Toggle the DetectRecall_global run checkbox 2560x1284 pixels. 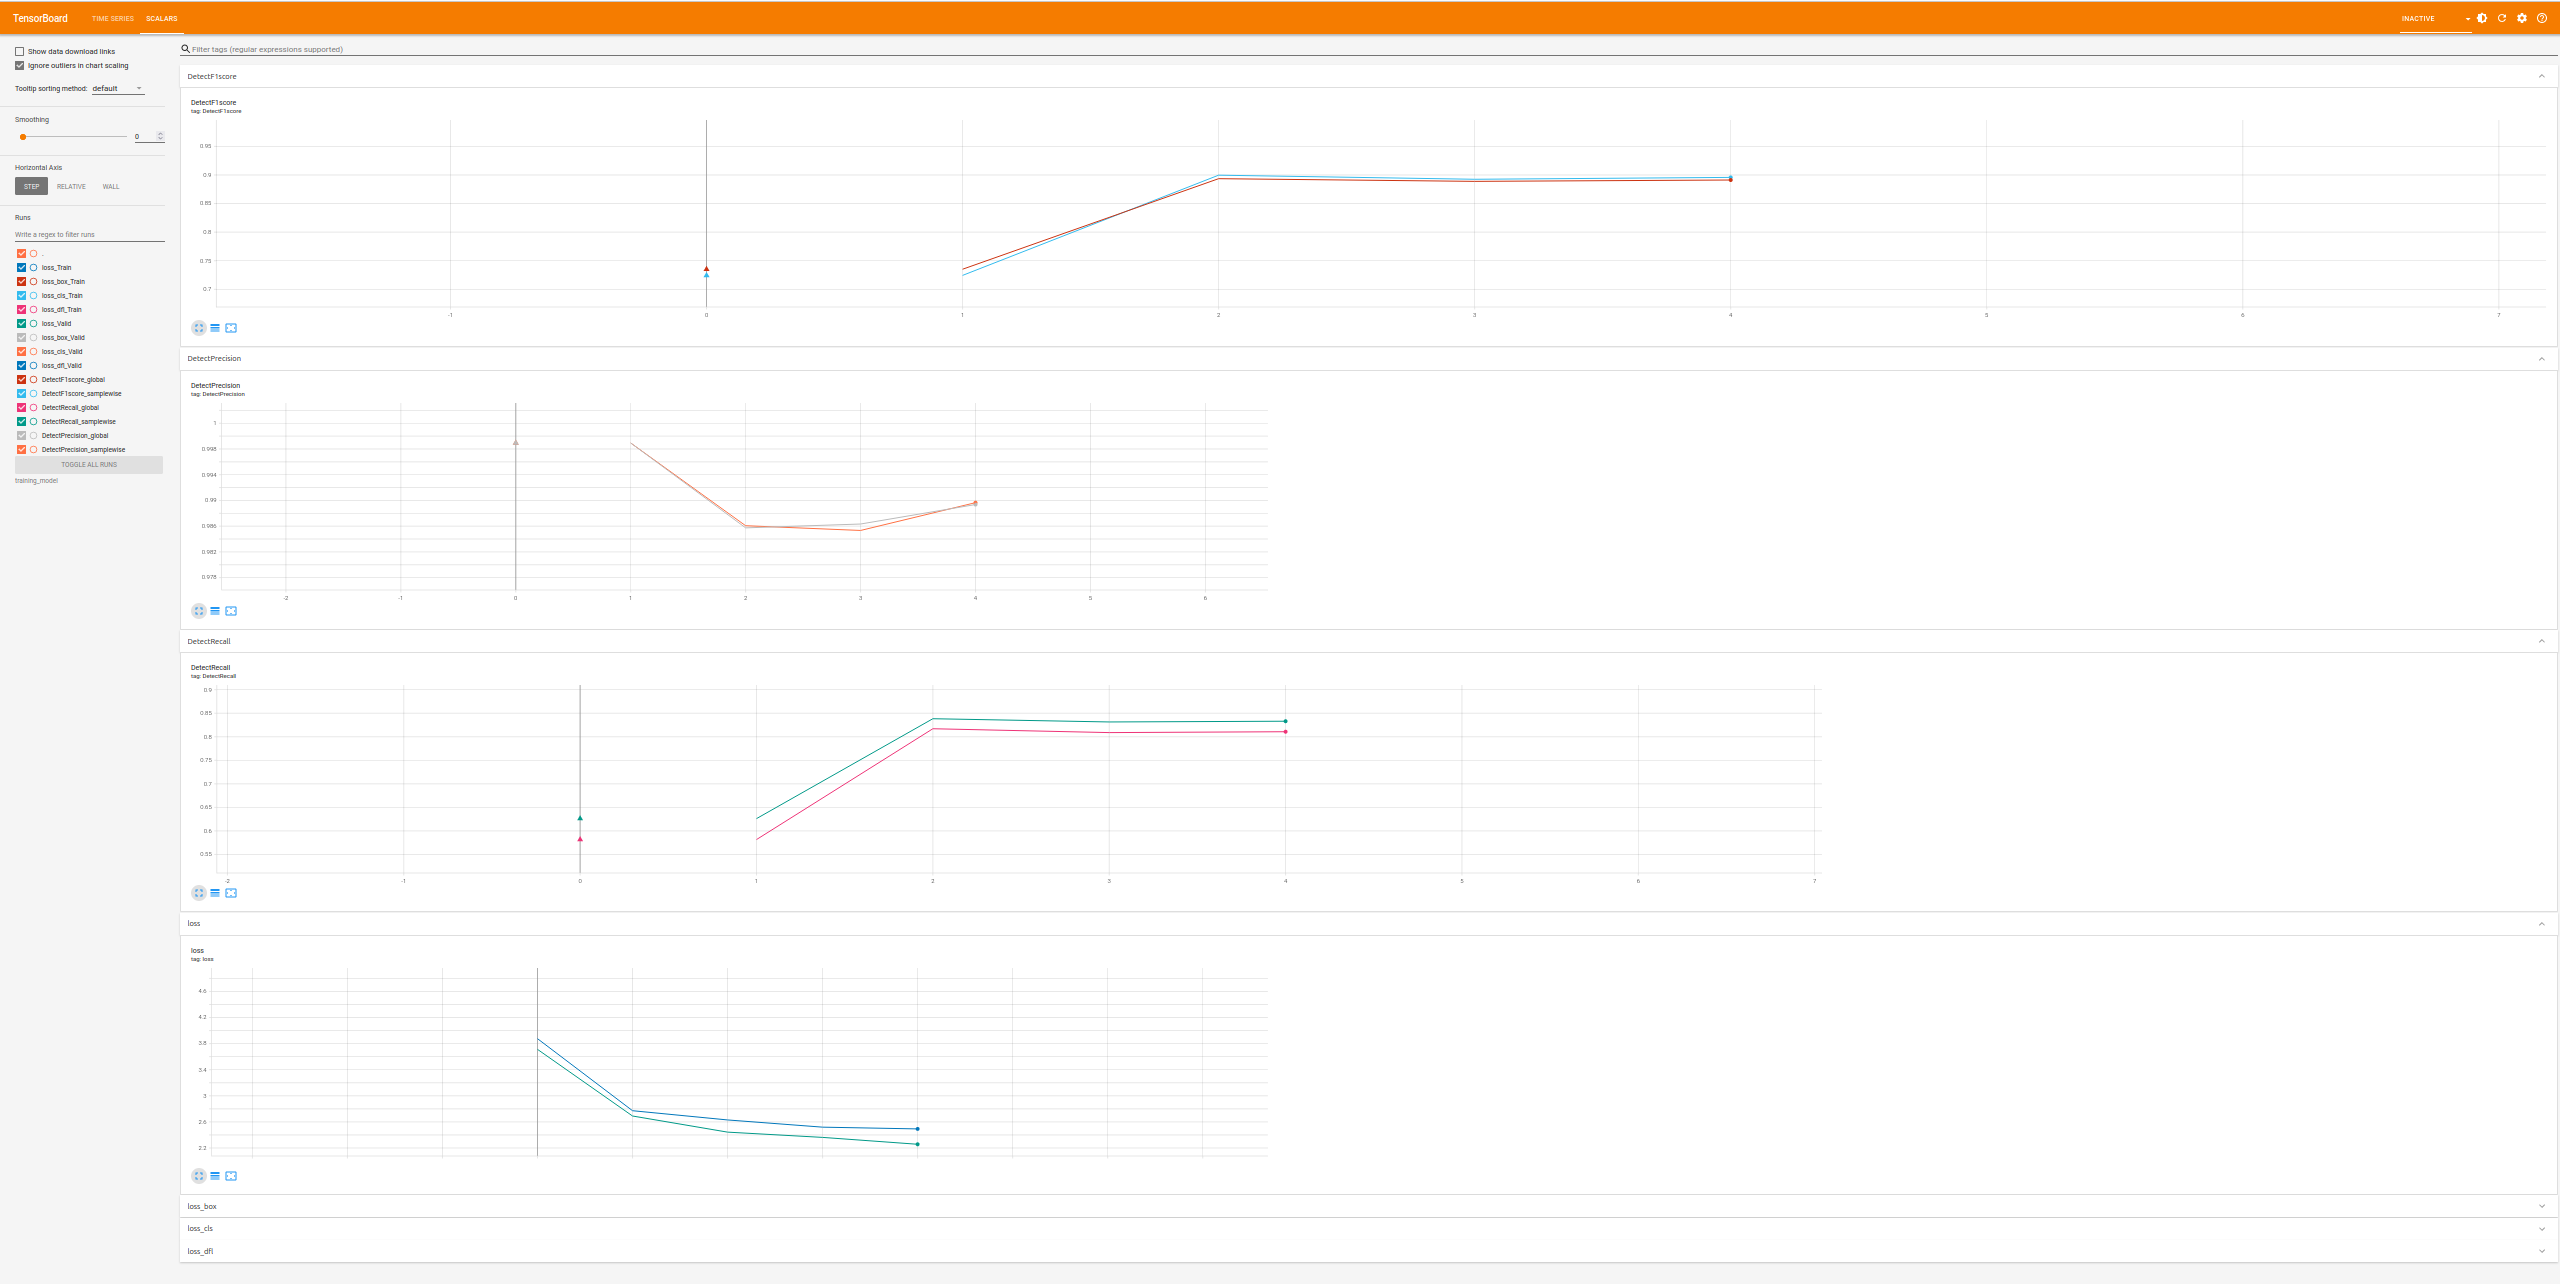tap(21, 407)
